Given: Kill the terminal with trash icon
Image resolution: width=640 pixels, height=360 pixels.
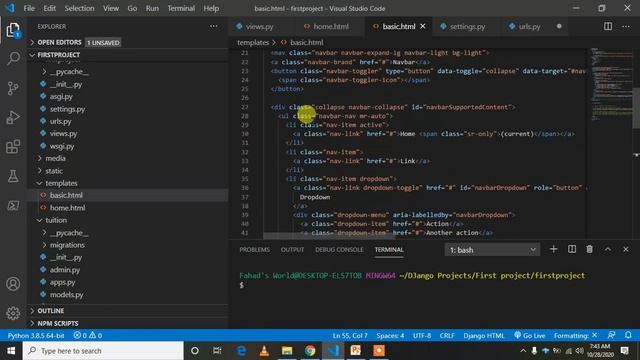Looking at the screenshot, I should (589, 249).
